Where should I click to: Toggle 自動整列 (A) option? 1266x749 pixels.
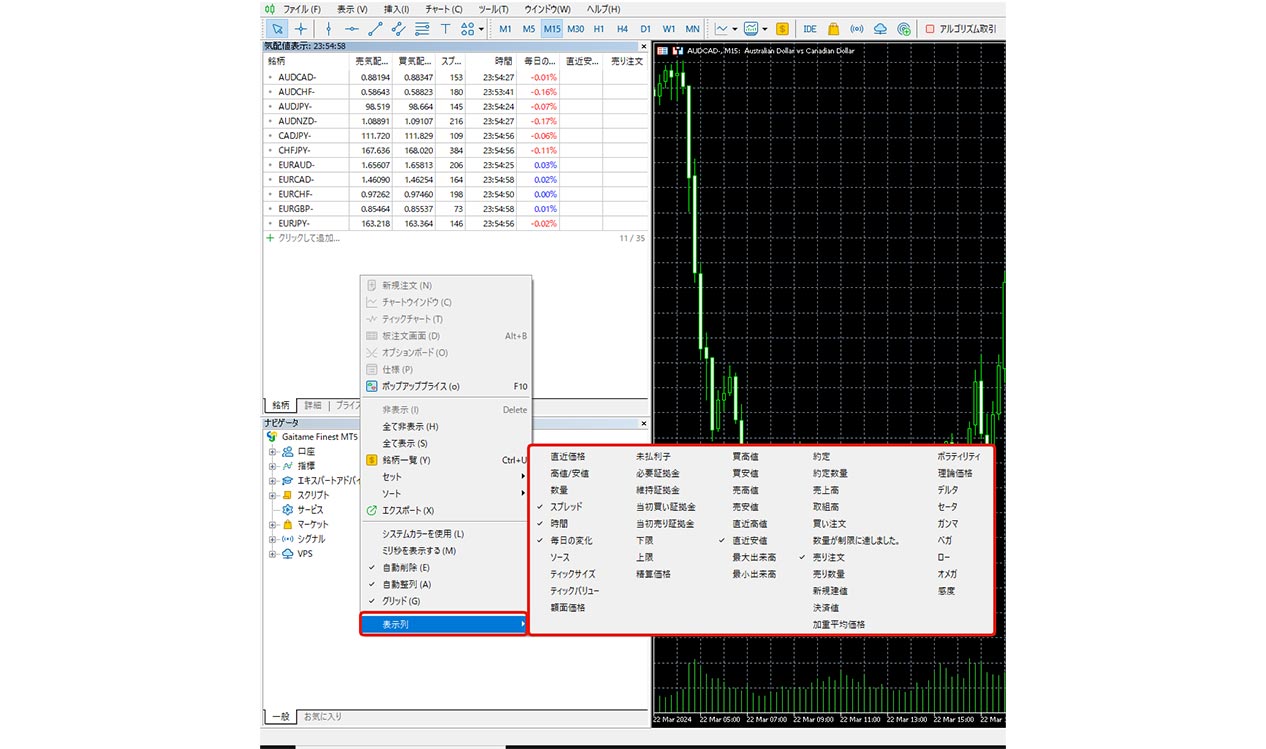coord(446,584)
